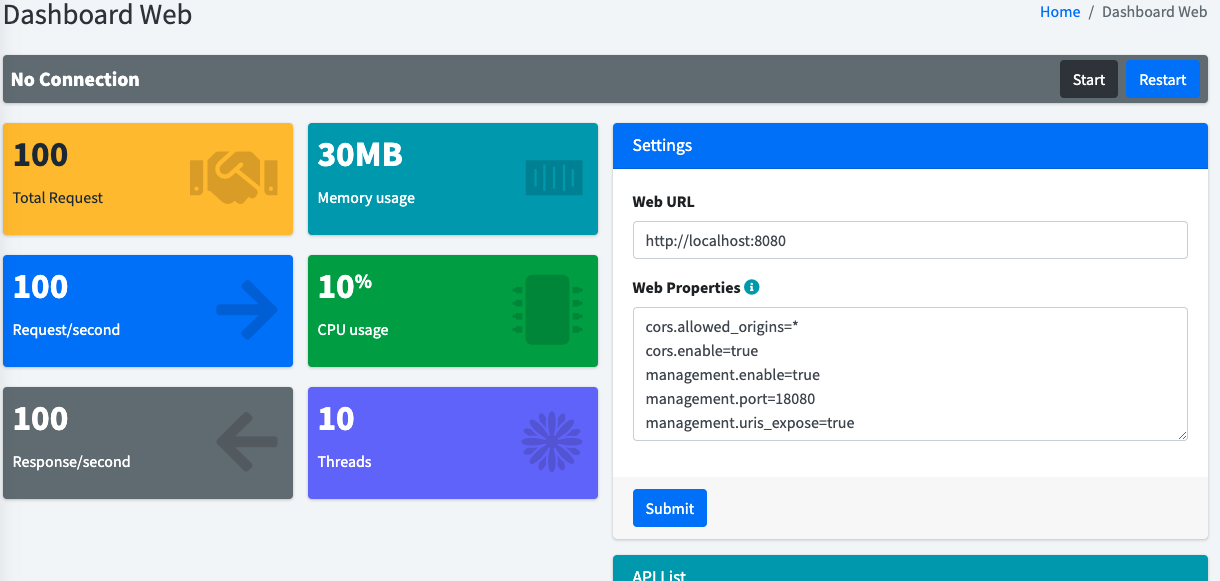Submit the settings form
Screen dimensions: 1220x581
tap(670, 508)
